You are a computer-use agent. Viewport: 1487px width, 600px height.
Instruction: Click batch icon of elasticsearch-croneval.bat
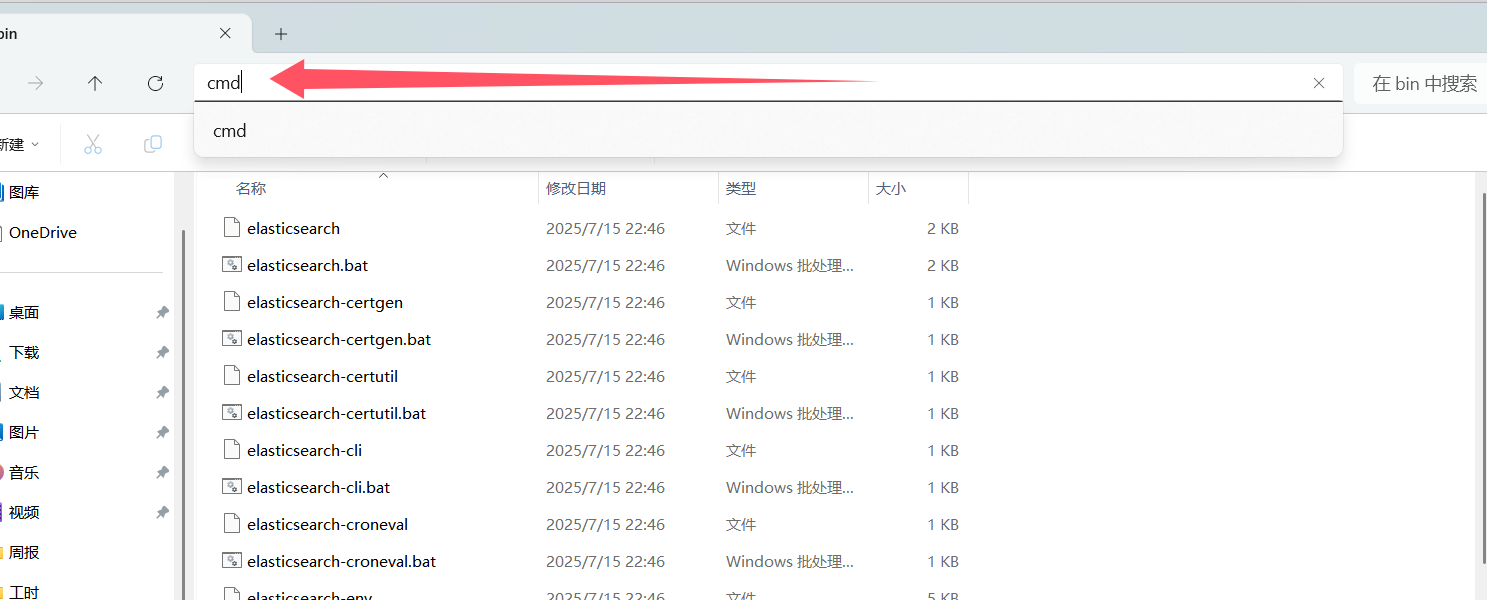[x=231, y=561]
